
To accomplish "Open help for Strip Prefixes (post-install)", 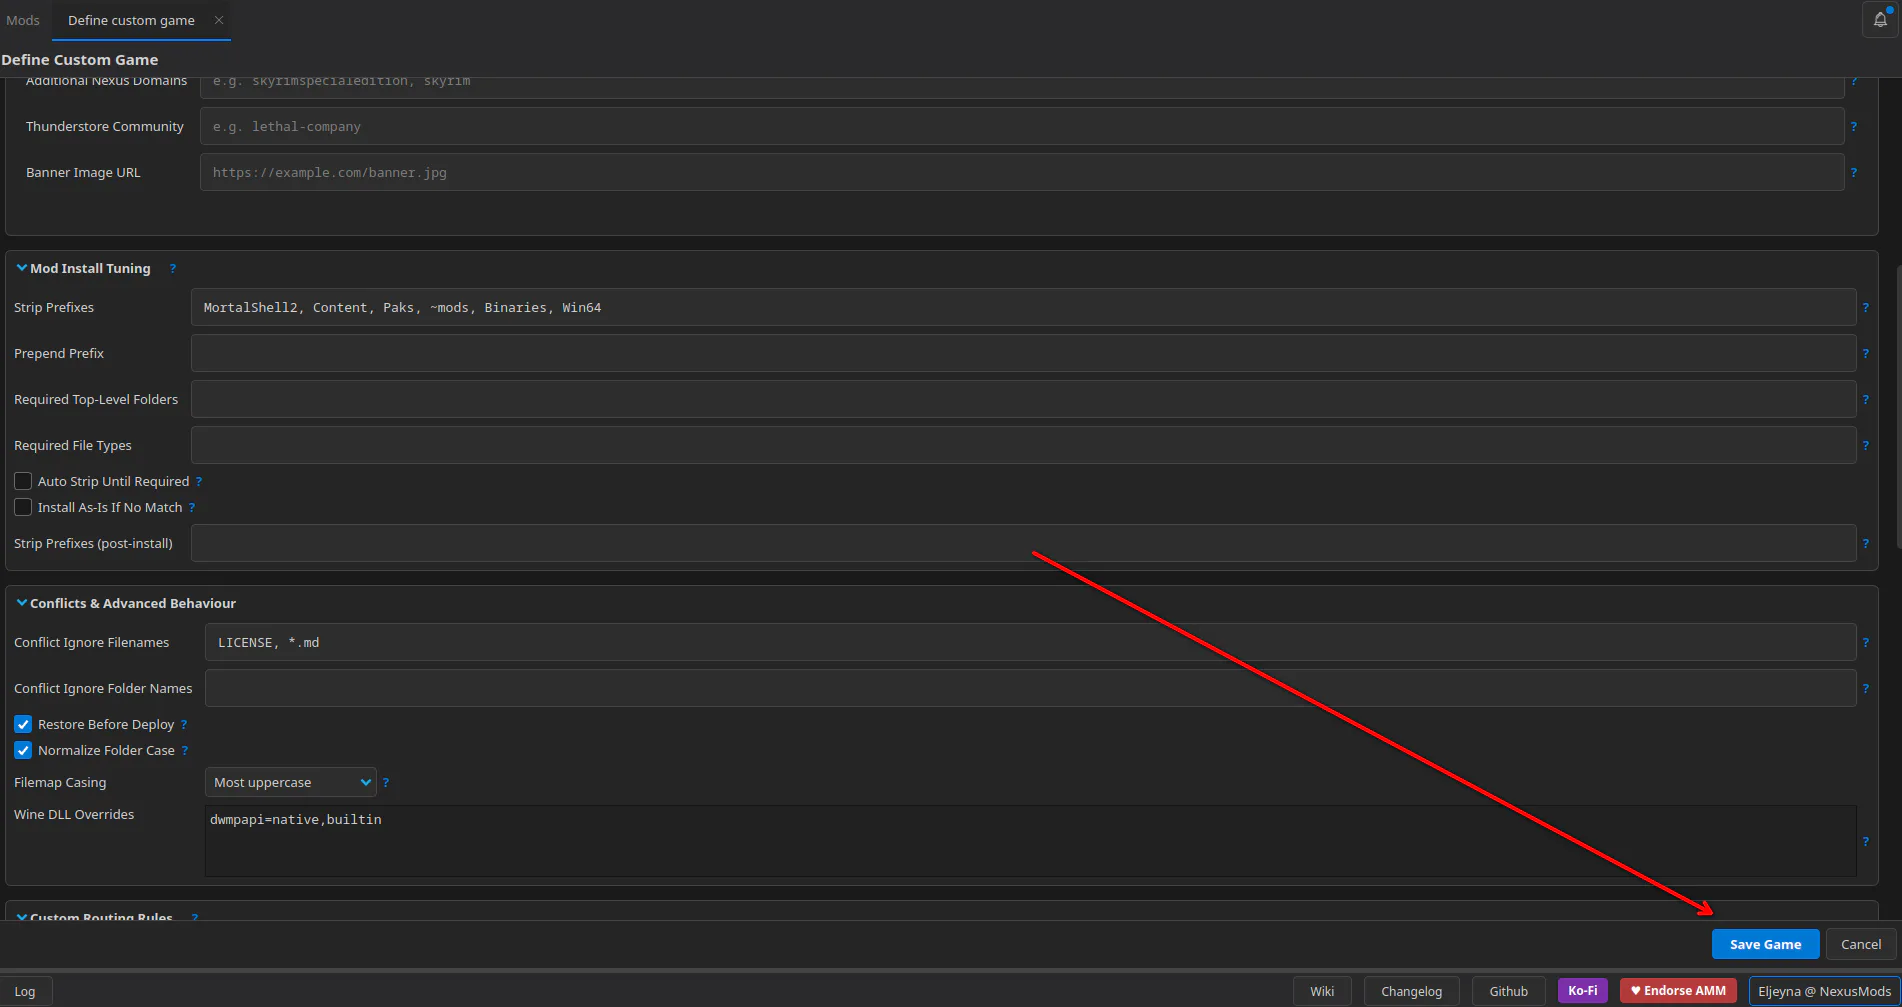I will pyautogui.click(x=1865, y=544).
